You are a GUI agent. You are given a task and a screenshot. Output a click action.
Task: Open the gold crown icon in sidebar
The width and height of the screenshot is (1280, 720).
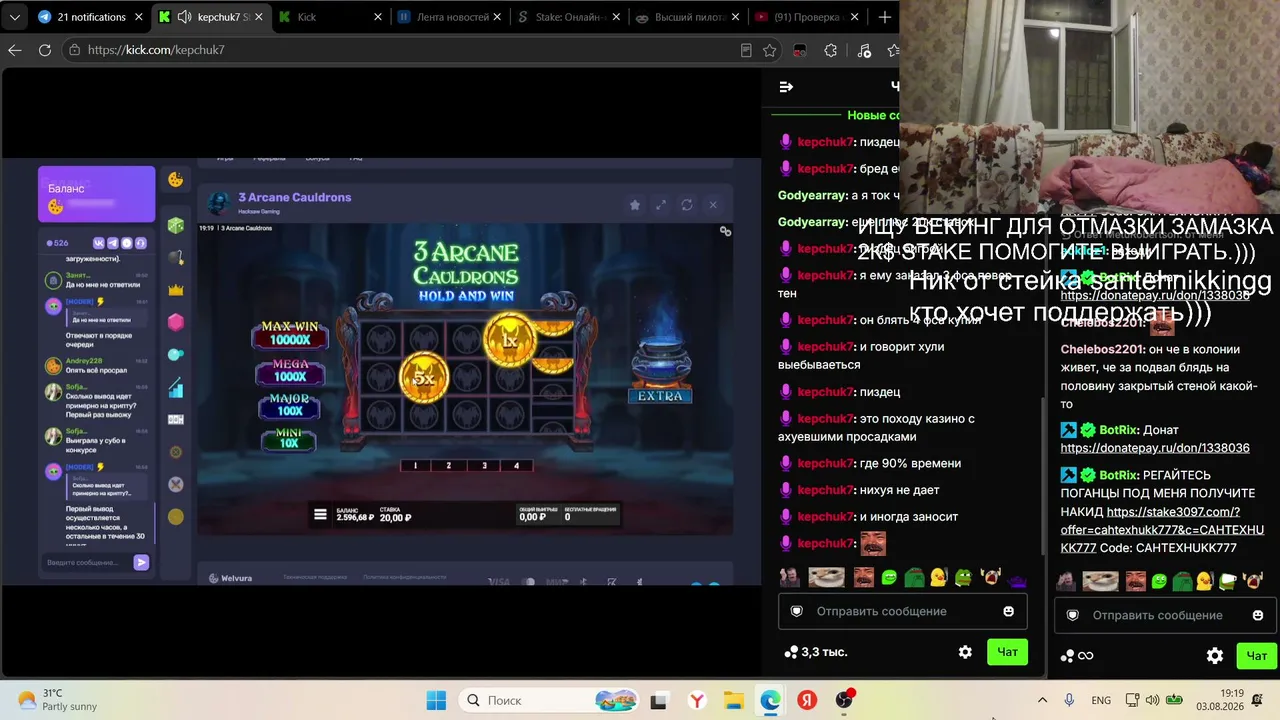click(x=176, y=290)
